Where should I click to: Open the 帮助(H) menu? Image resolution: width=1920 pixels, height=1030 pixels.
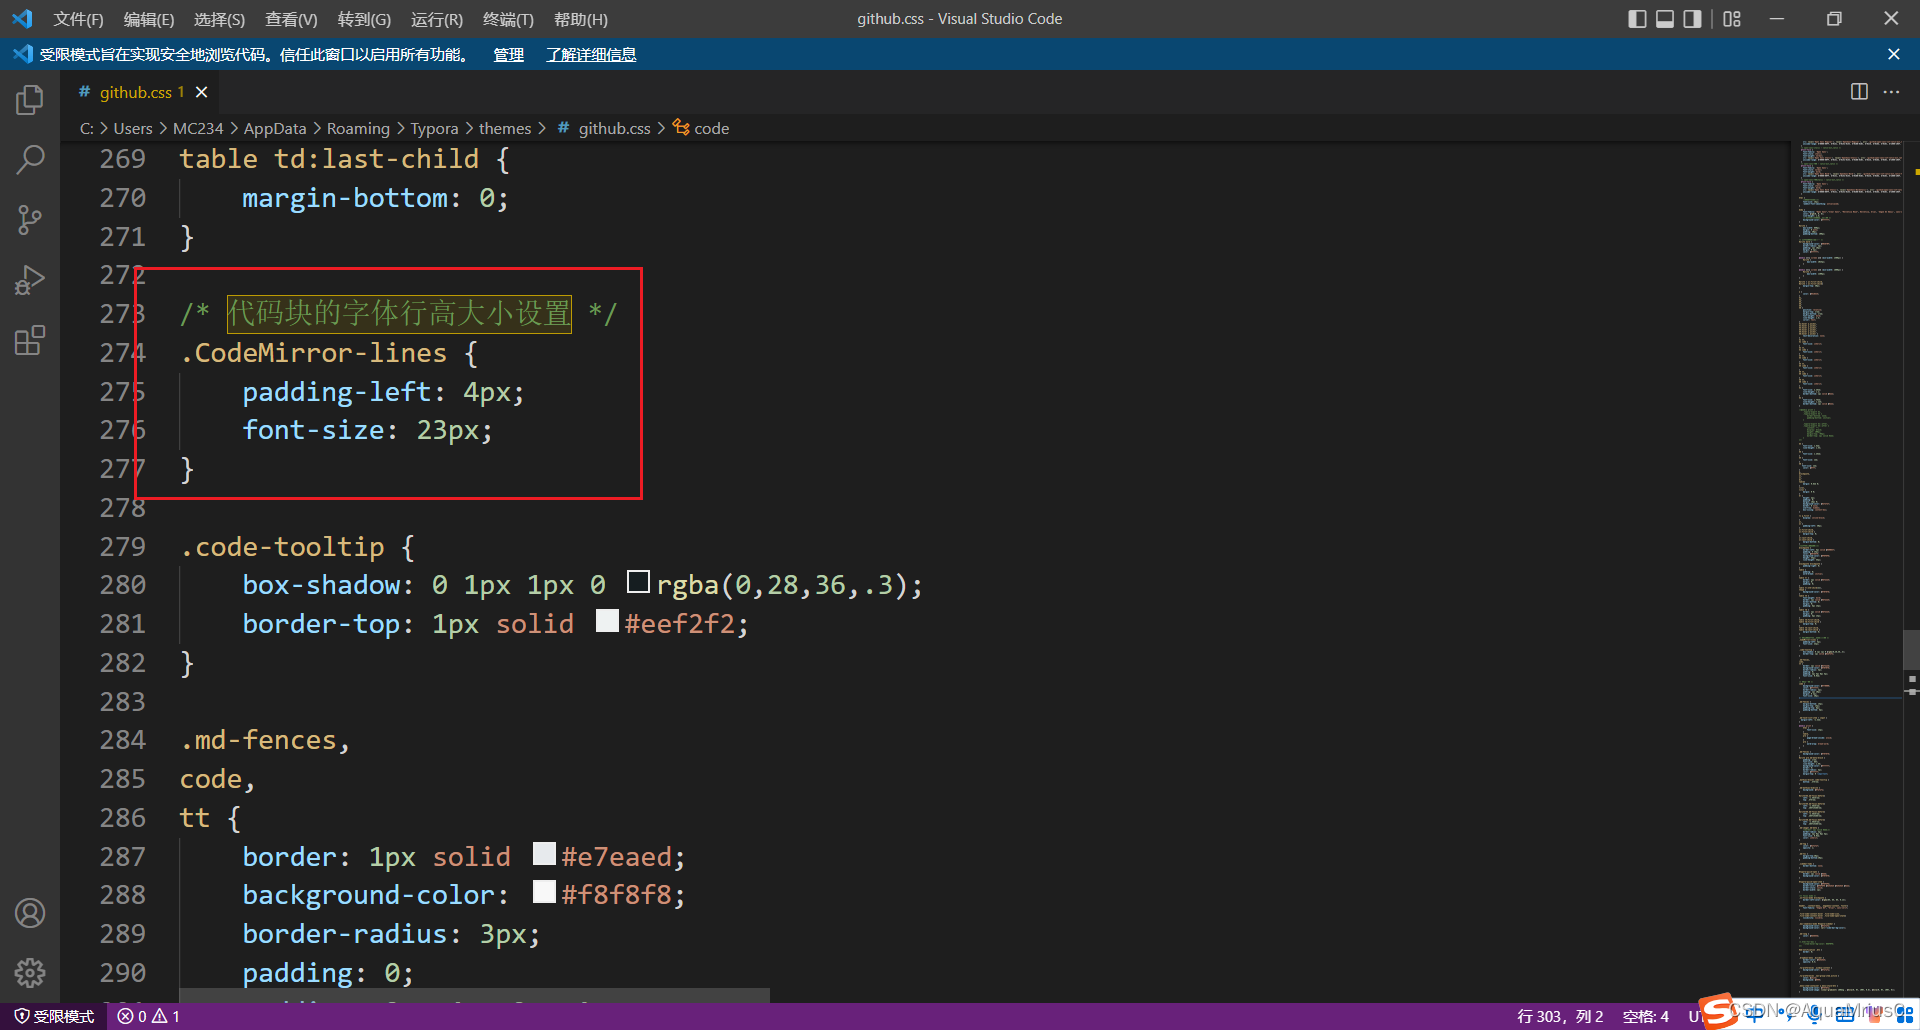pyautogui.click(x=580, y=19)
